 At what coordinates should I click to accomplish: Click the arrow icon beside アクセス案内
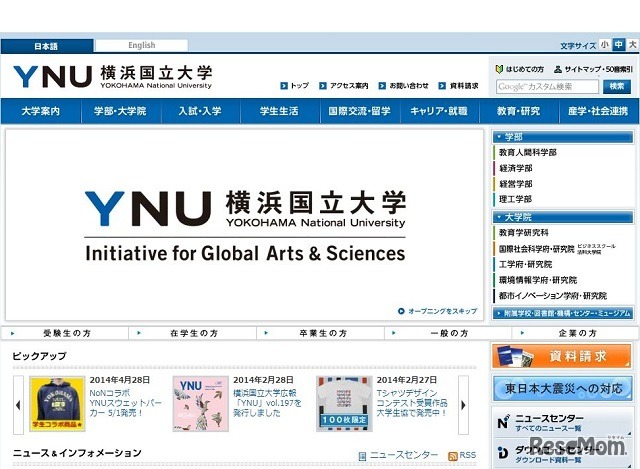(323, 86)
